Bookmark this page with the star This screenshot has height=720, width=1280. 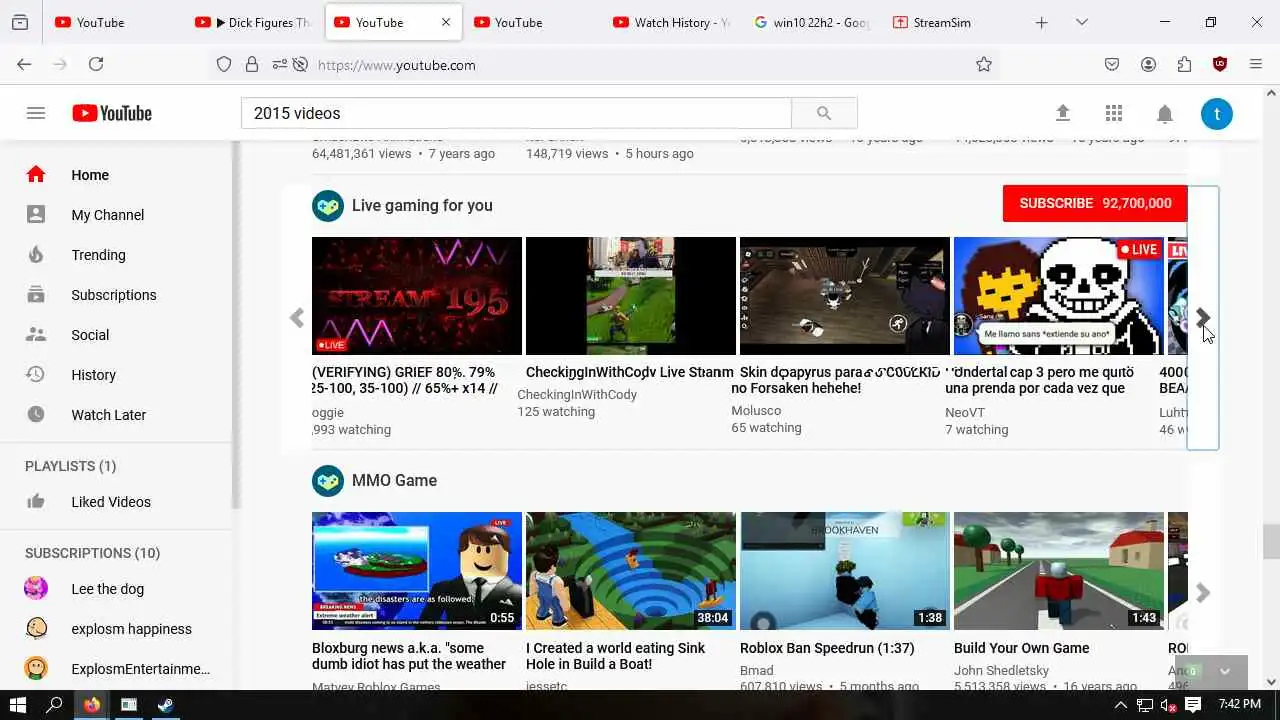point(984,64)
